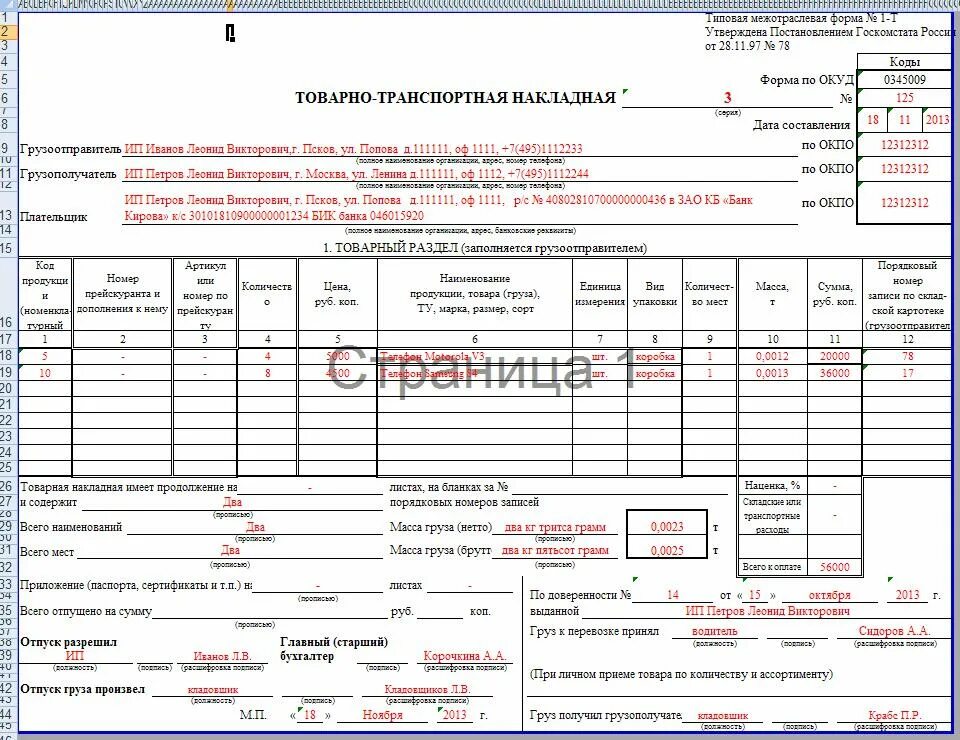Click the recipient name "Крабс П.Р."
The width and height of the screenshot is (960, 740).
[894, 715]
